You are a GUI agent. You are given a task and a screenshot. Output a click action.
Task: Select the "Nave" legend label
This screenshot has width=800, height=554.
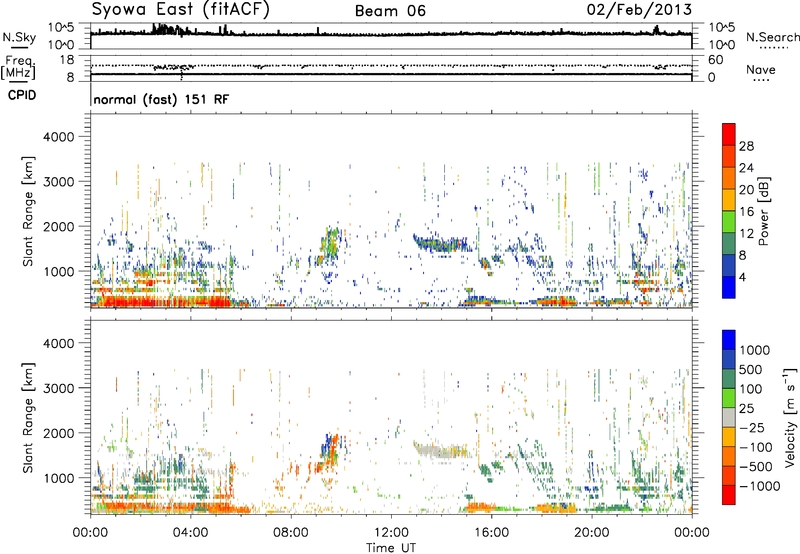(760, 69)
